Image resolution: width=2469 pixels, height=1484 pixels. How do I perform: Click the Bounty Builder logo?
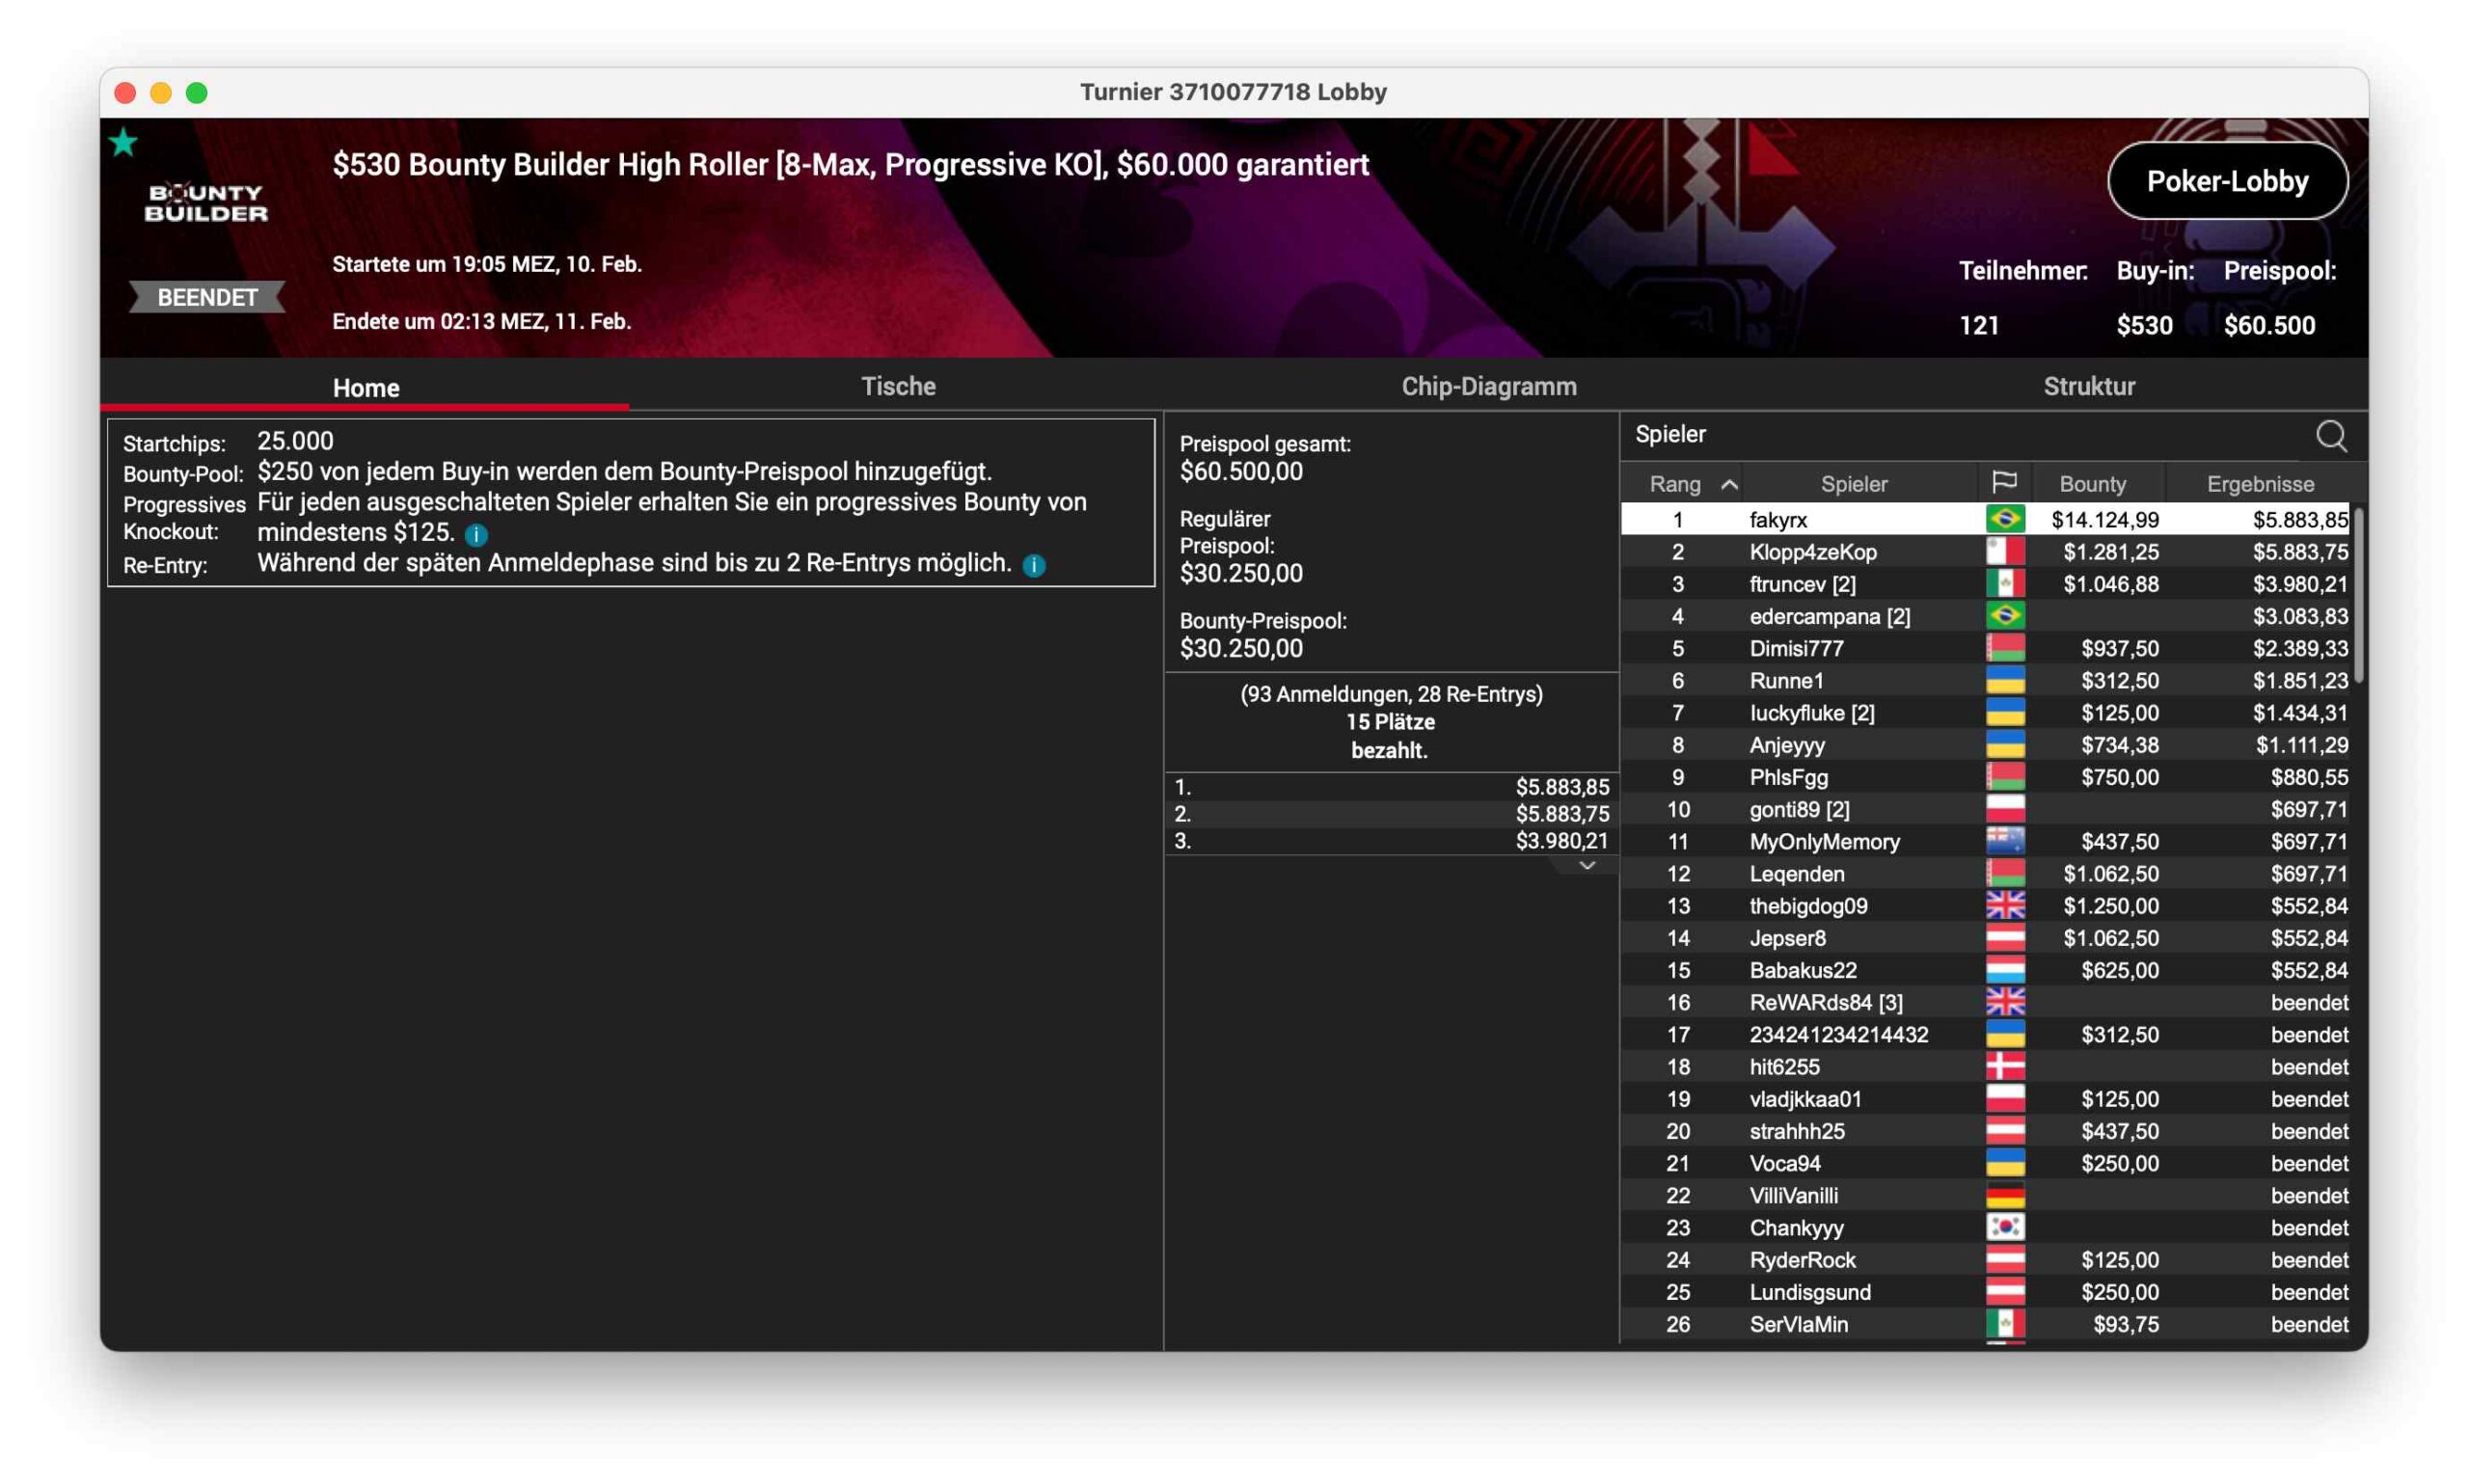coord(206,202)
